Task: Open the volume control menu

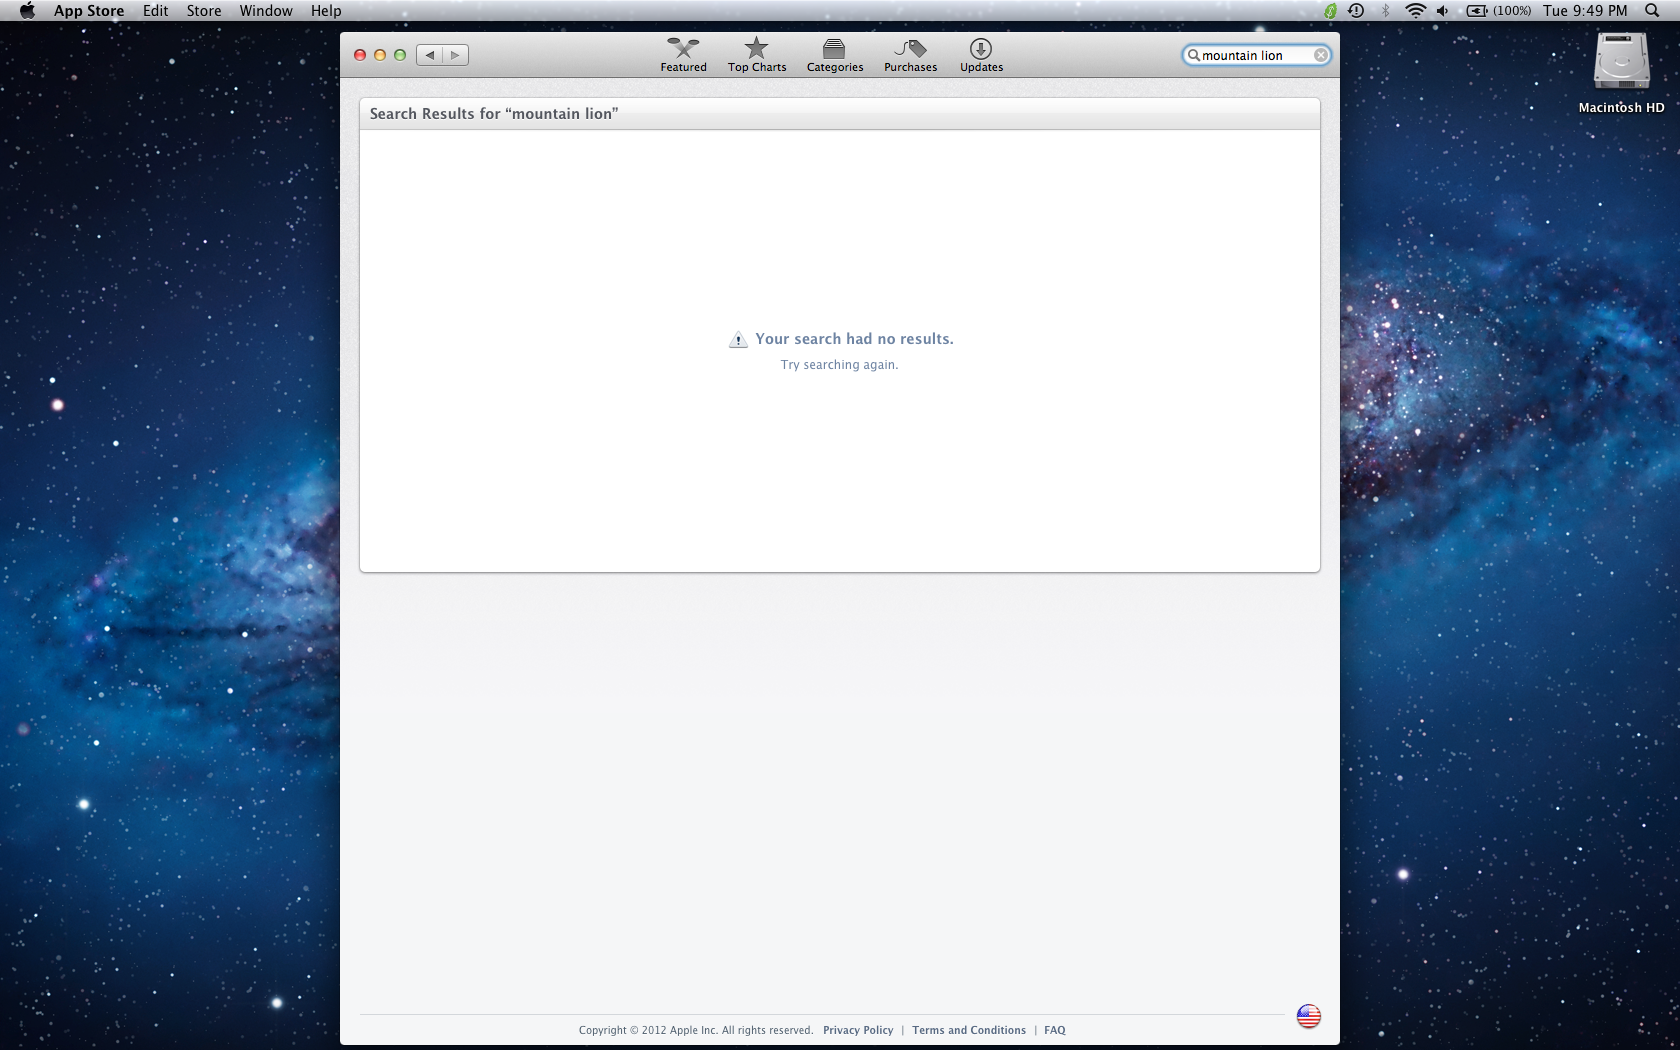Action: [x=1443, y=11]
